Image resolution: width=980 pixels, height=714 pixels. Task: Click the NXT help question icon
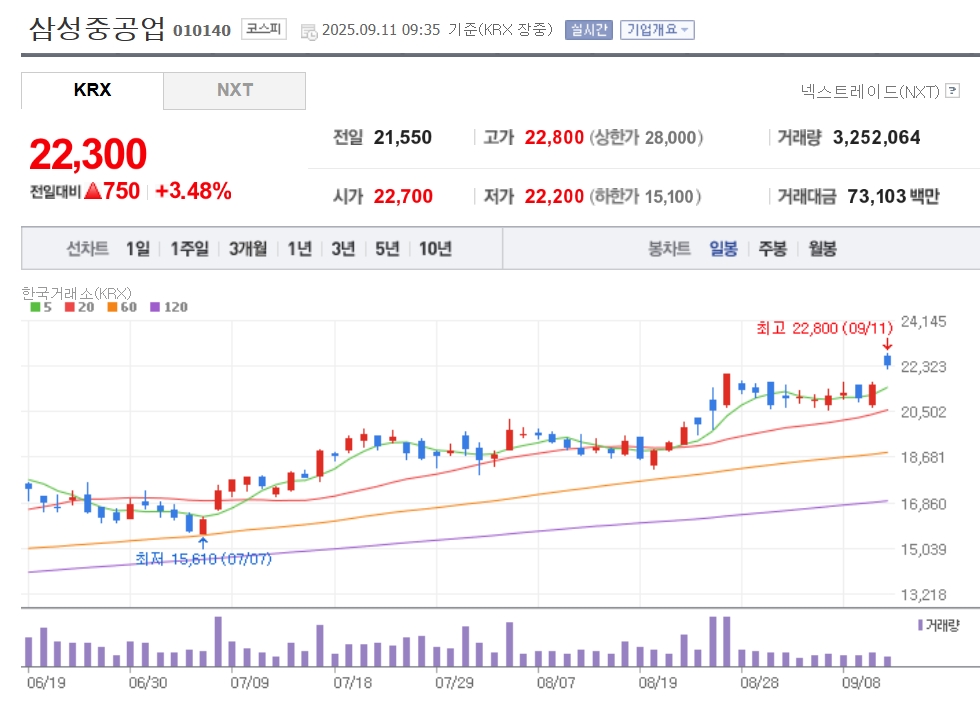(952, 91)
